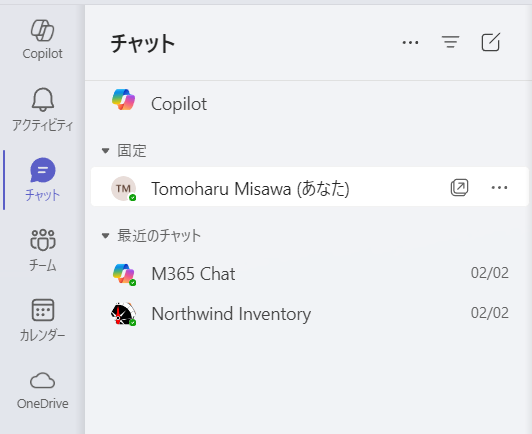
Task: Open the Tomoharu Misawa (あなた) chat
Action: 310,186
